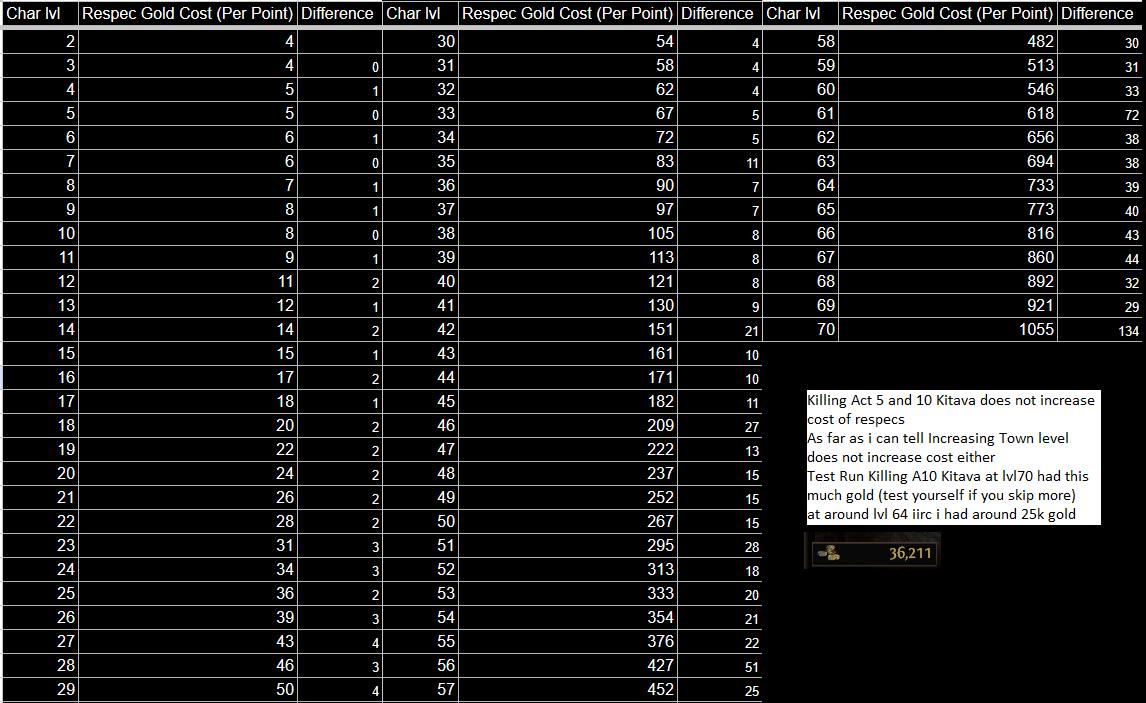Select the gold amount 36,211
This screenshot has width=1146, height=703.
pyautogui.click(x=910, y=553)
